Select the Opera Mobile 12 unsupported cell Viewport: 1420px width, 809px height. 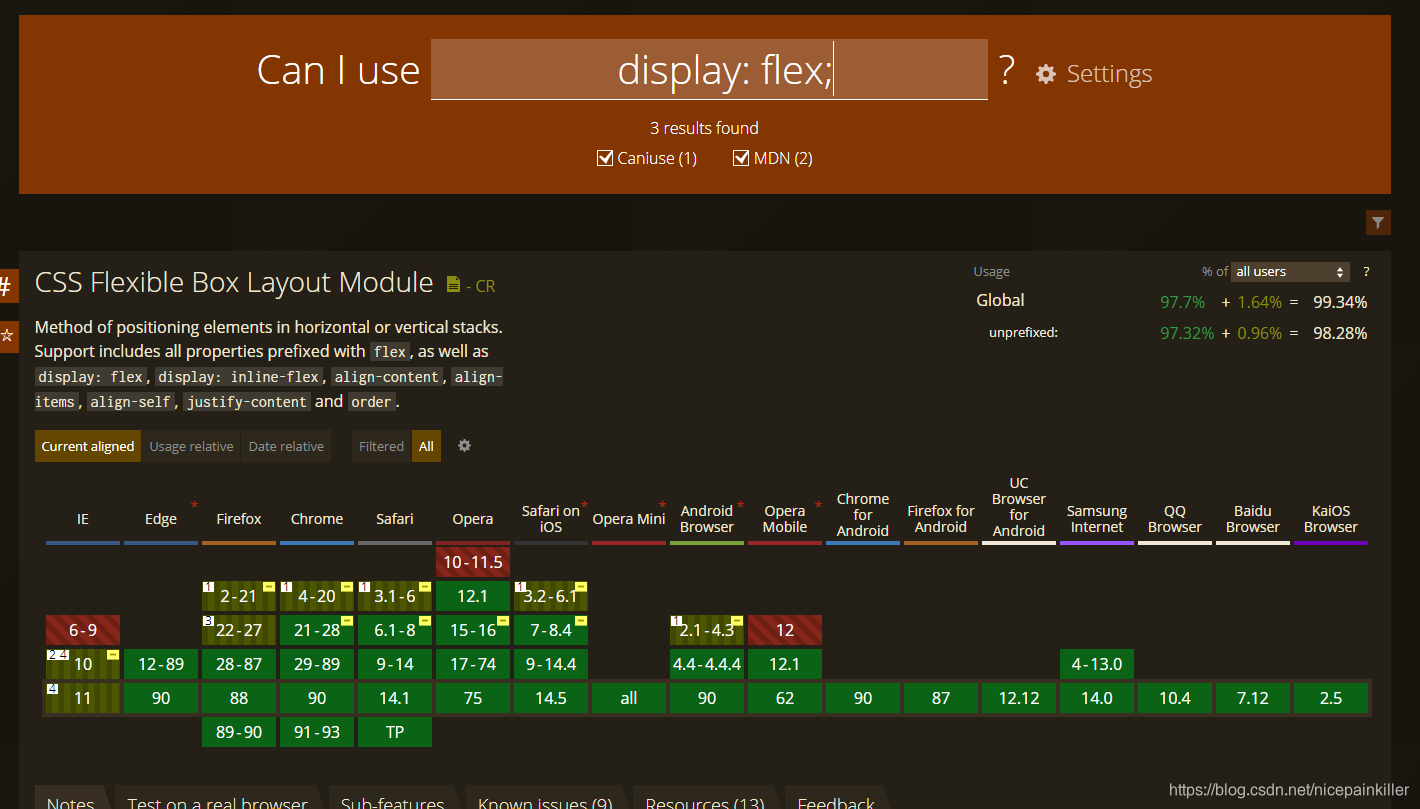(785, 630)
